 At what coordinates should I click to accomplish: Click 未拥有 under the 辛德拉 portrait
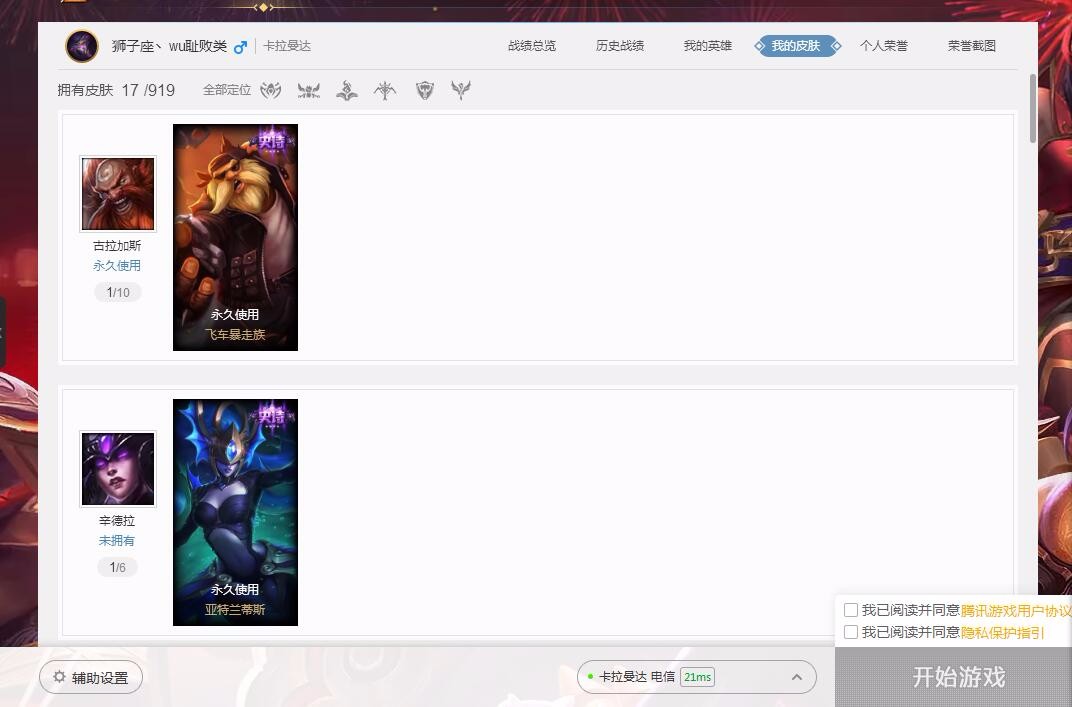pos(117,541)
